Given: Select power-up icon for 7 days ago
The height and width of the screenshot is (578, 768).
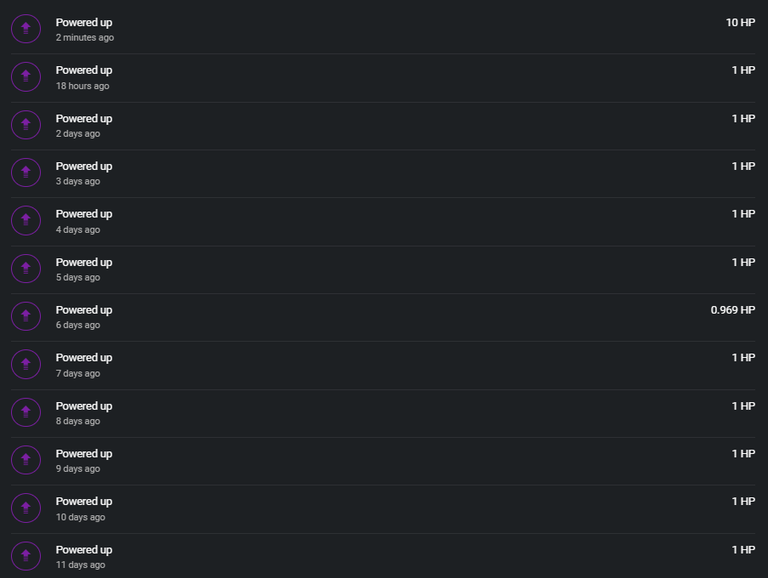Looking at the screenshot, I should click(x=26, y=364).
